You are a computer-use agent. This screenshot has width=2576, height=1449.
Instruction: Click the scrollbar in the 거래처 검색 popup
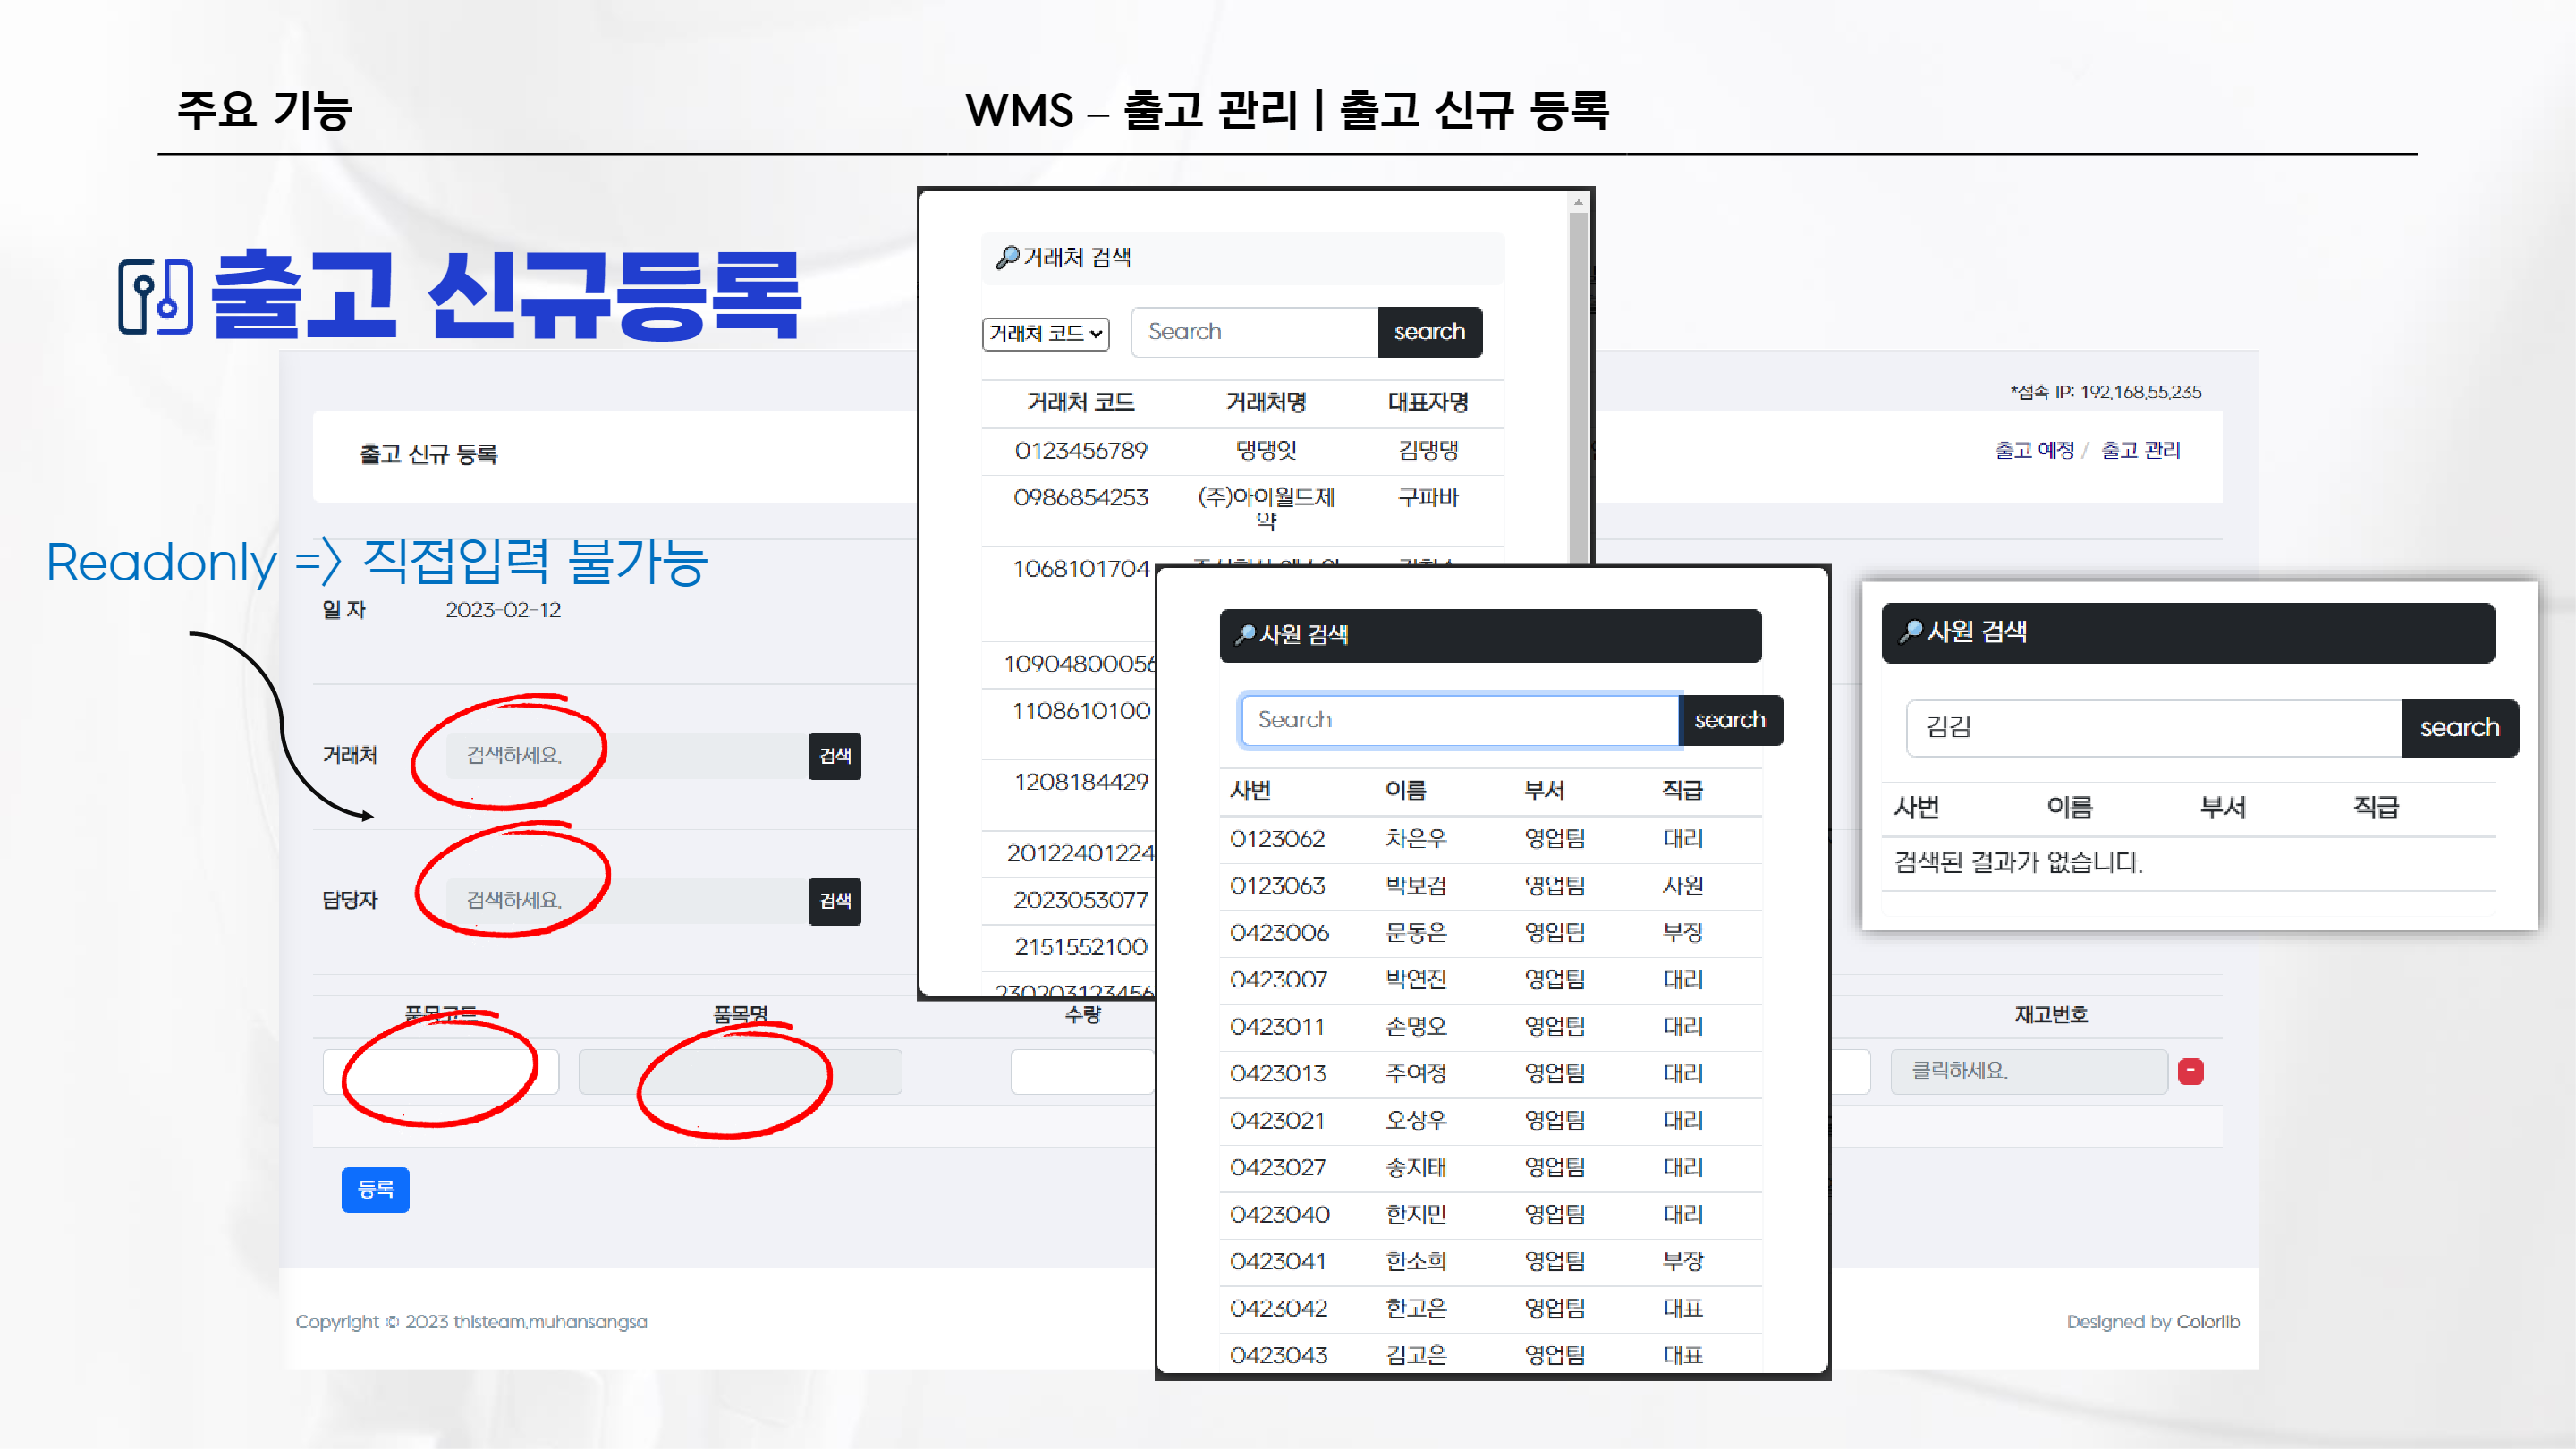[1578, 390]
